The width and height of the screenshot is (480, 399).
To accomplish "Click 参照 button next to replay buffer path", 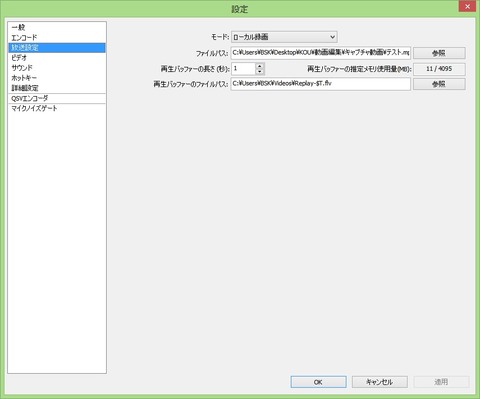I will [439, 84].
